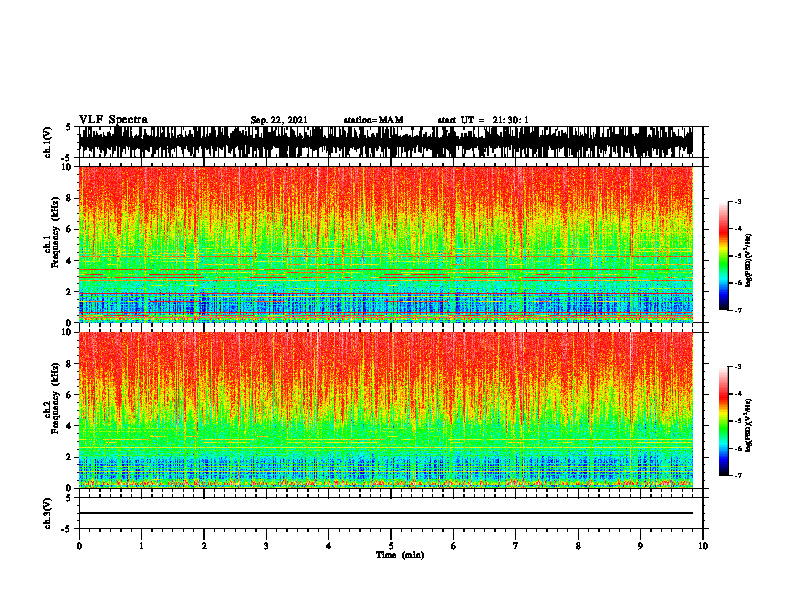
Task: Click the log(PSD) label beside ch.1 color bar
Action: point(749,261)
